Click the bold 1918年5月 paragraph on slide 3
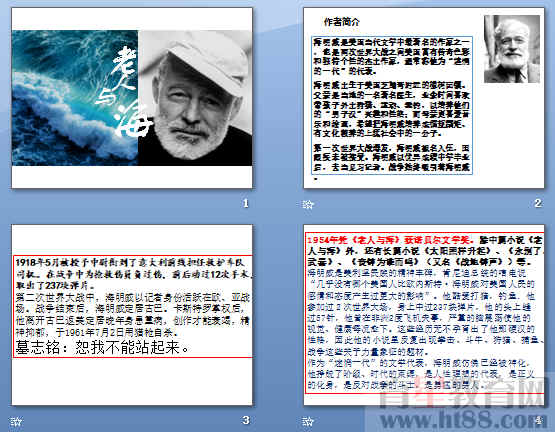This screenshot has width=555, height=432. [x=135, y=274]
